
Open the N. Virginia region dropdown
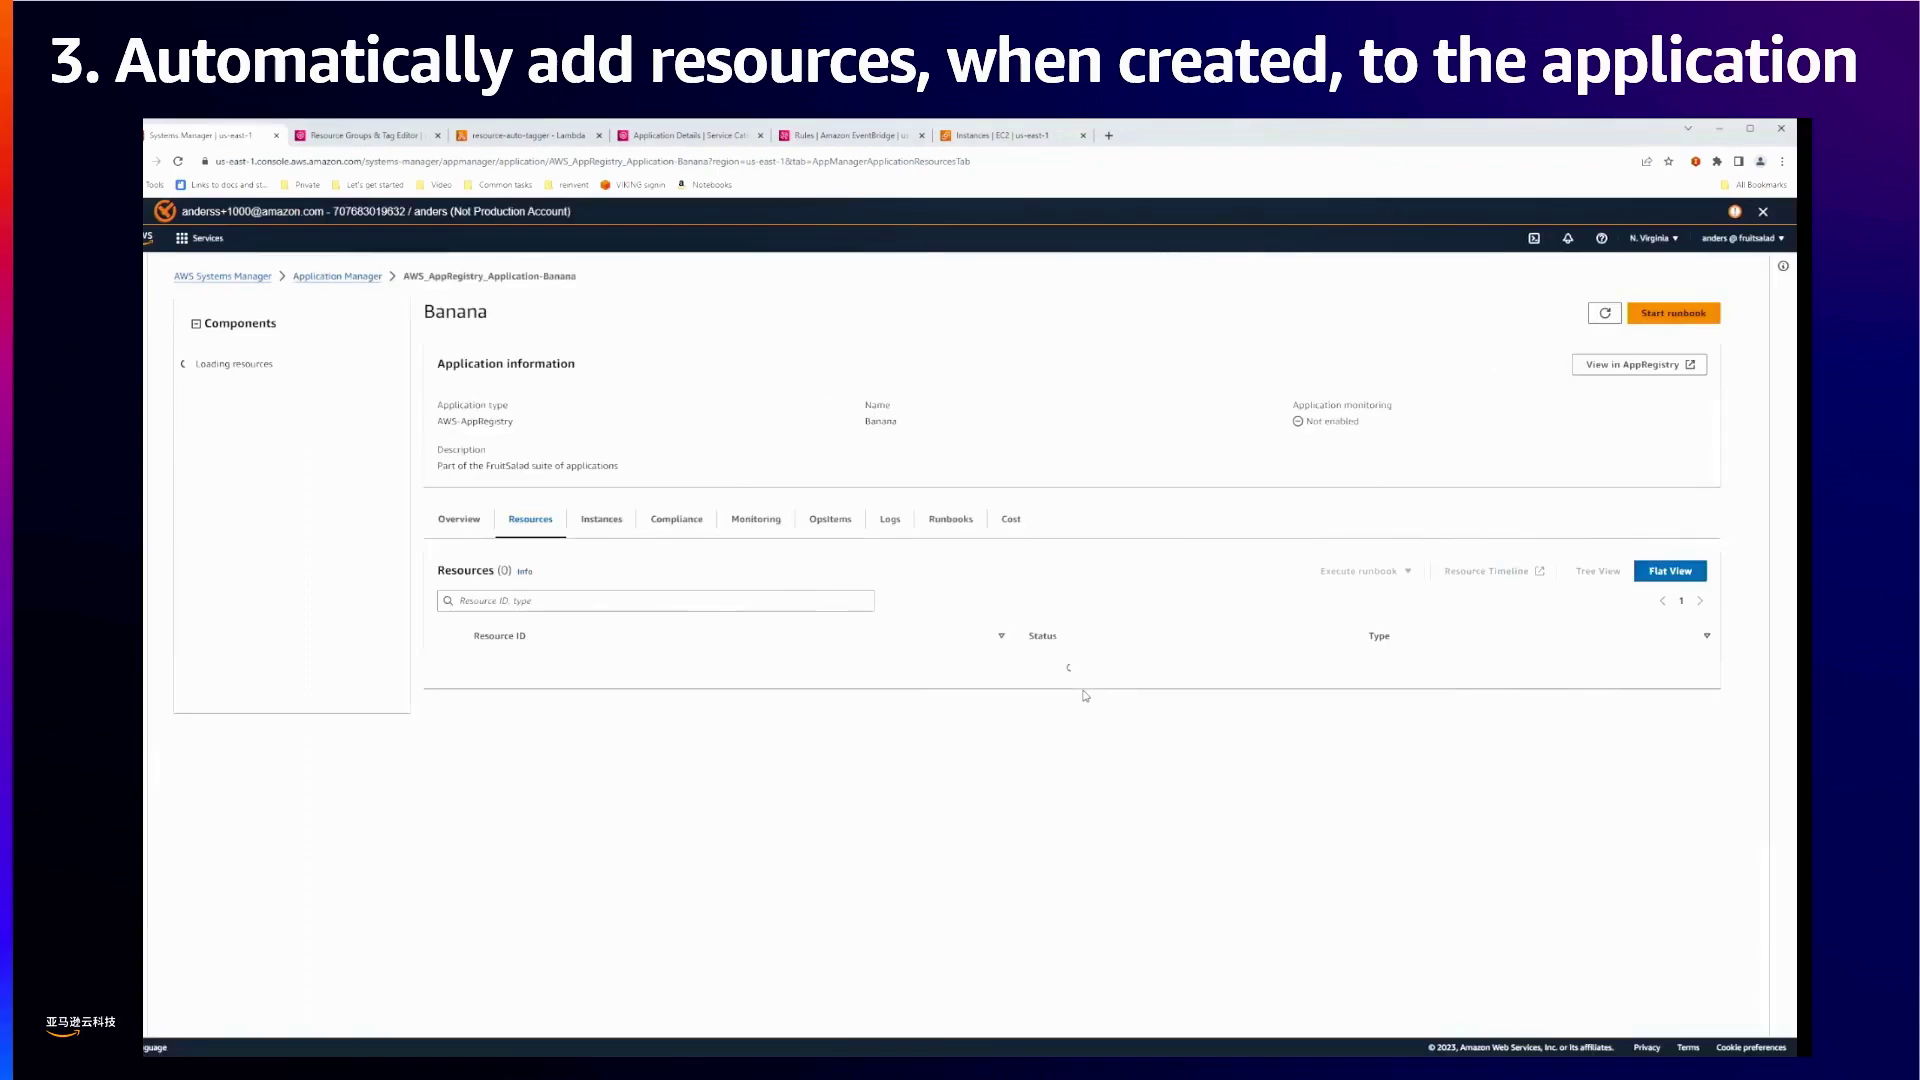(x=1654, y=238)
